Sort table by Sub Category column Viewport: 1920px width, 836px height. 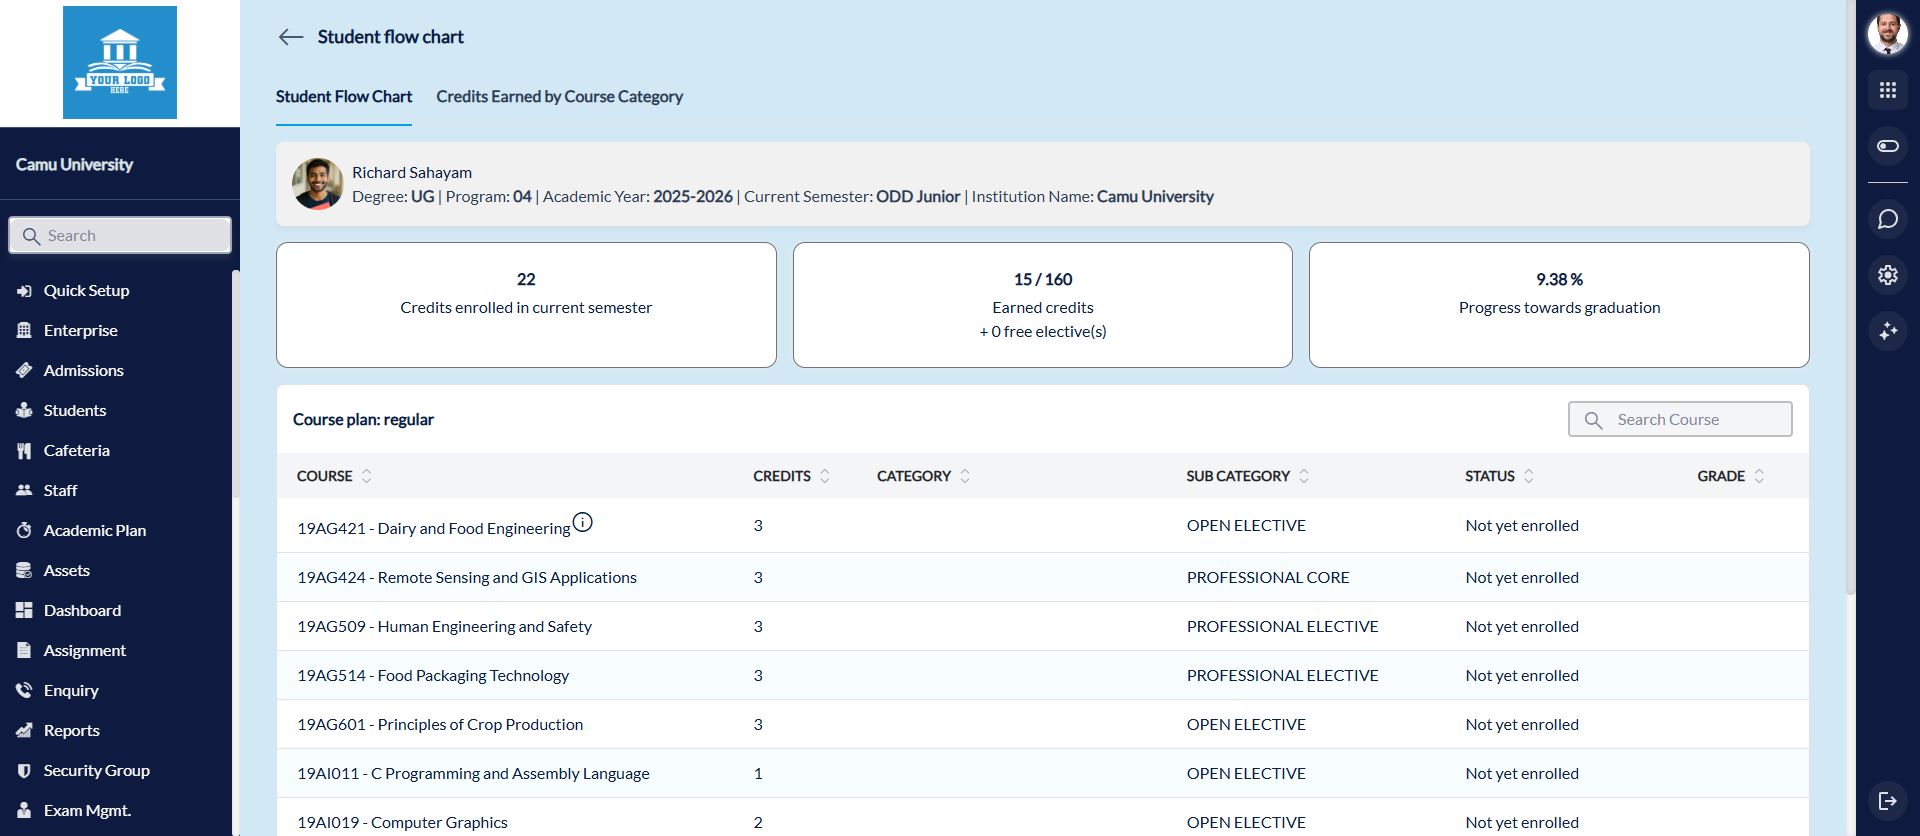click(1303, 476)
